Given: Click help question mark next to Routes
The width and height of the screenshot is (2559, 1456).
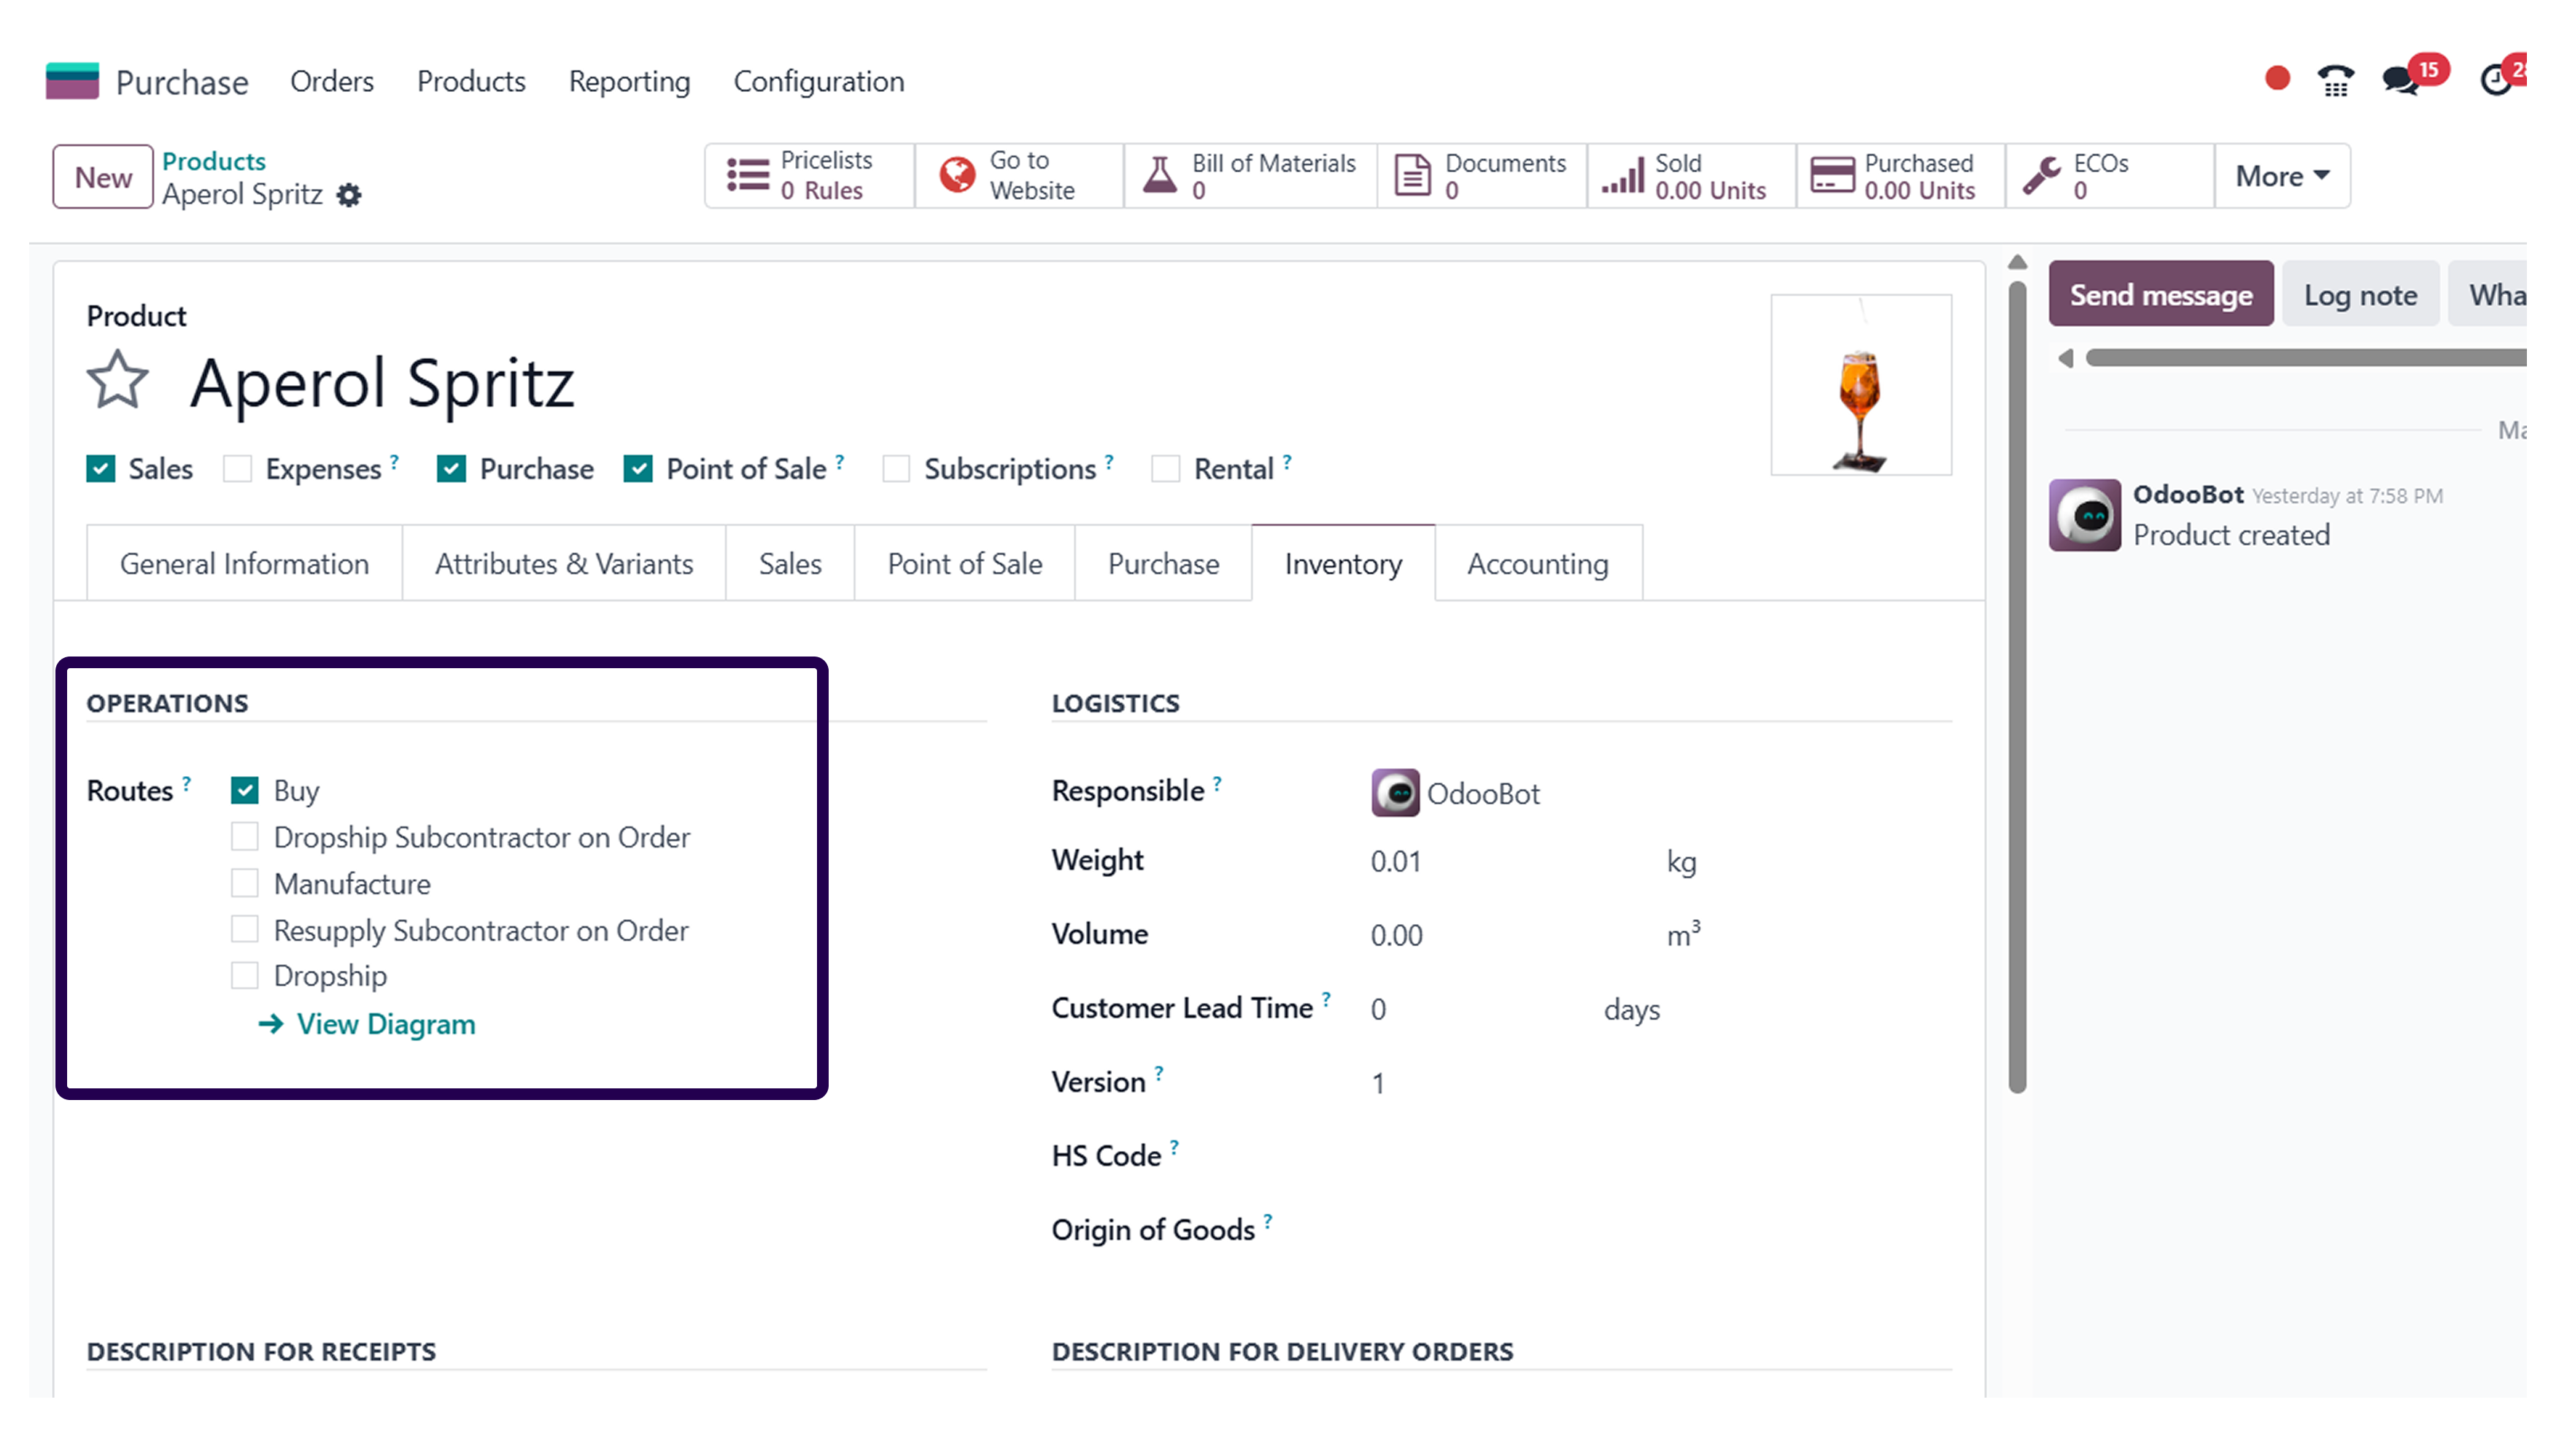Looking at the screenshot, I should tap(186, 783).
